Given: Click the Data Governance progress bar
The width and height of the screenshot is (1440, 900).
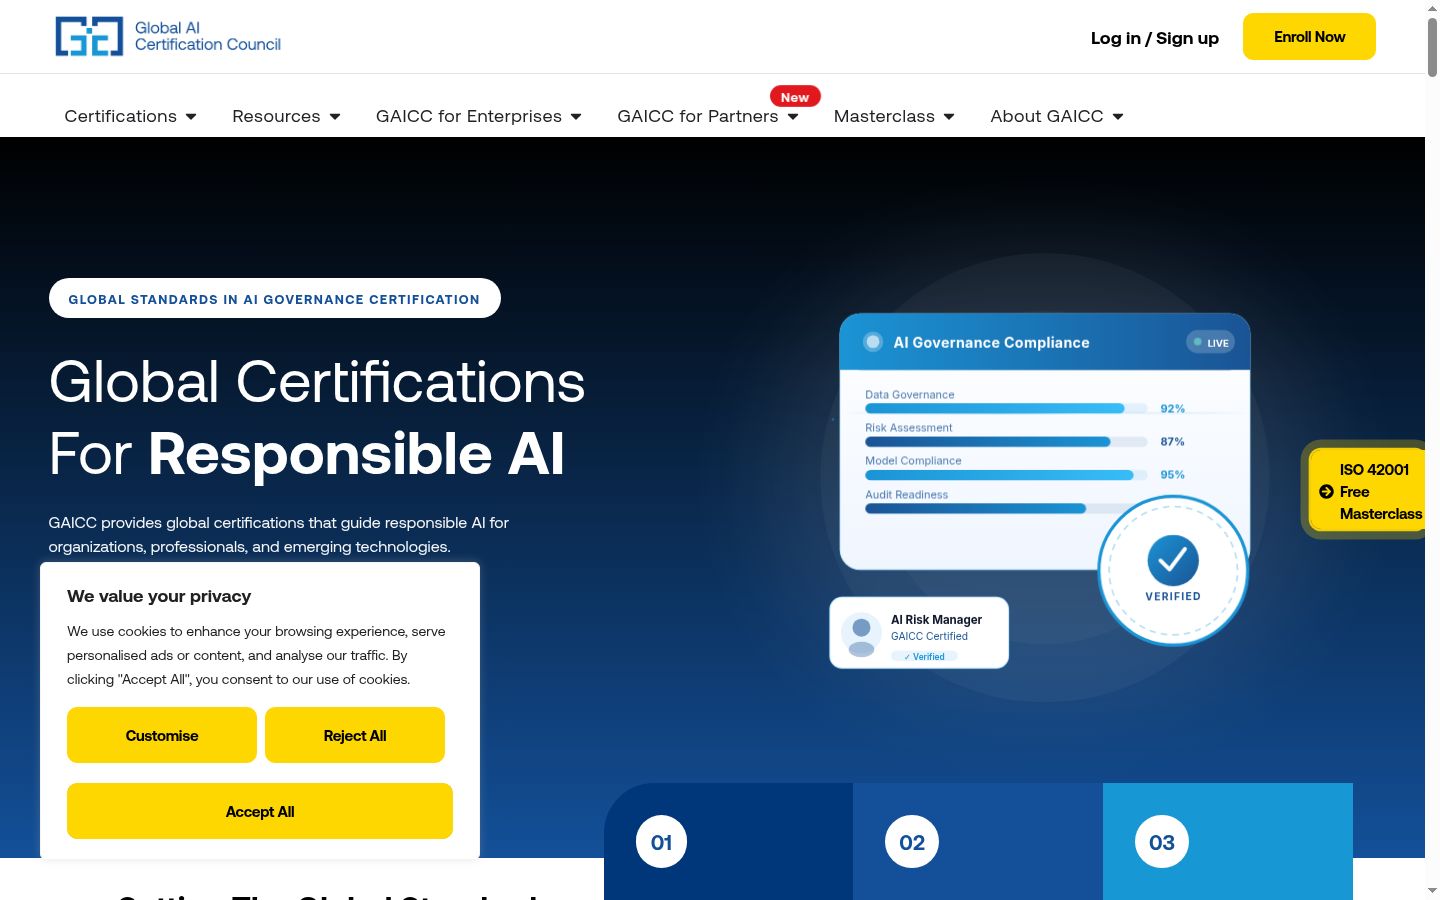Looking at the screenshot, I should click(1006, 408).
